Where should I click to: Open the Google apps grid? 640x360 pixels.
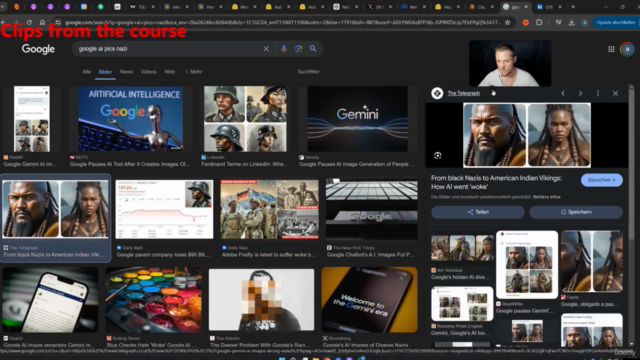(x=611, y=49)
